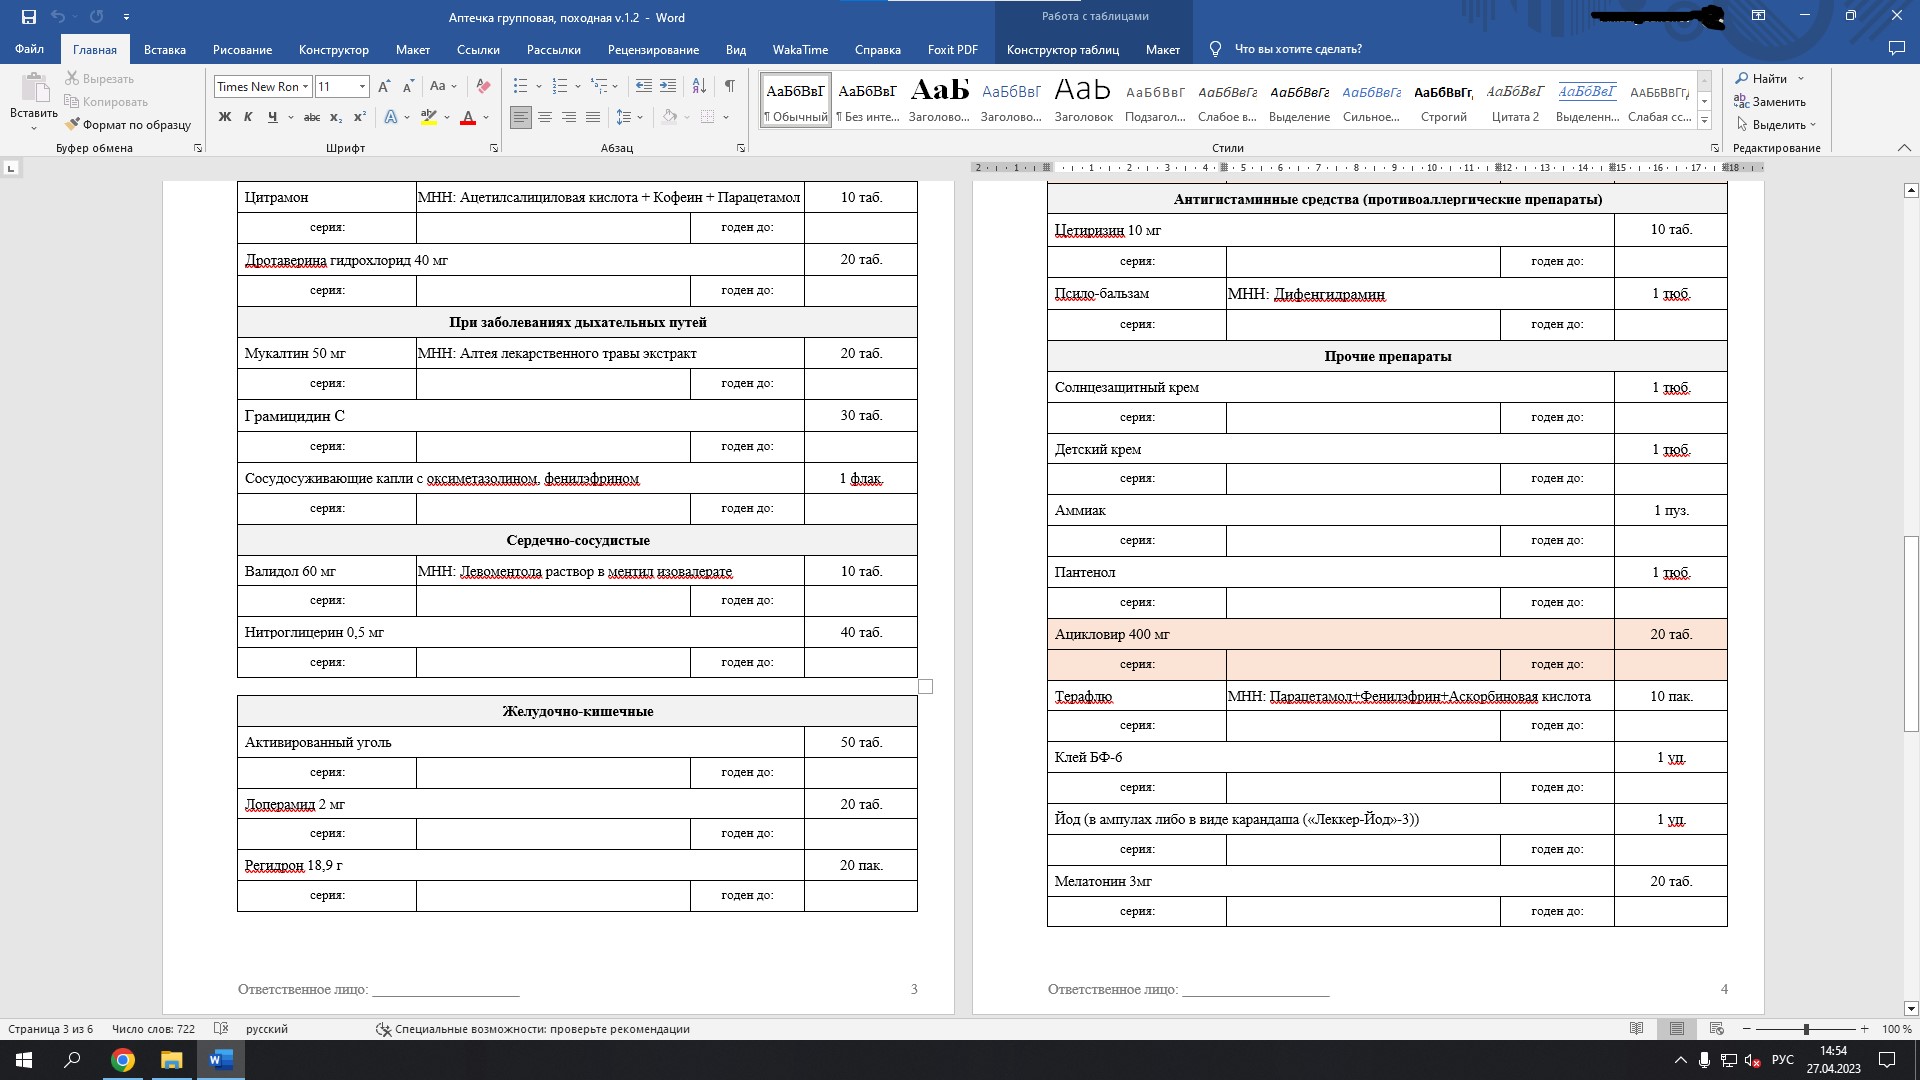Save the document with the floppy disk icon
The height and width of the screenshot is (1080, 1920).
click(29, 17)
